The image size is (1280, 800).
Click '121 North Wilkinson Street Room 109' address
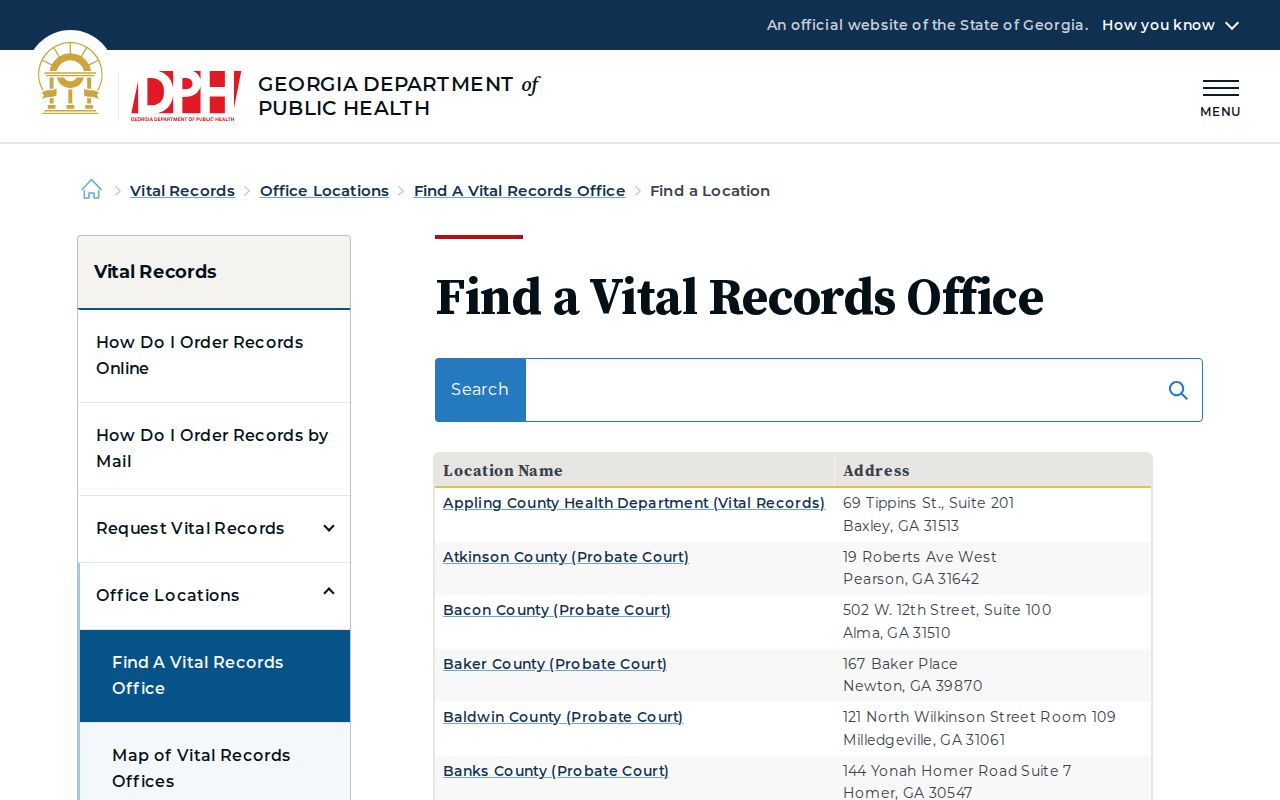coord(979,717)
